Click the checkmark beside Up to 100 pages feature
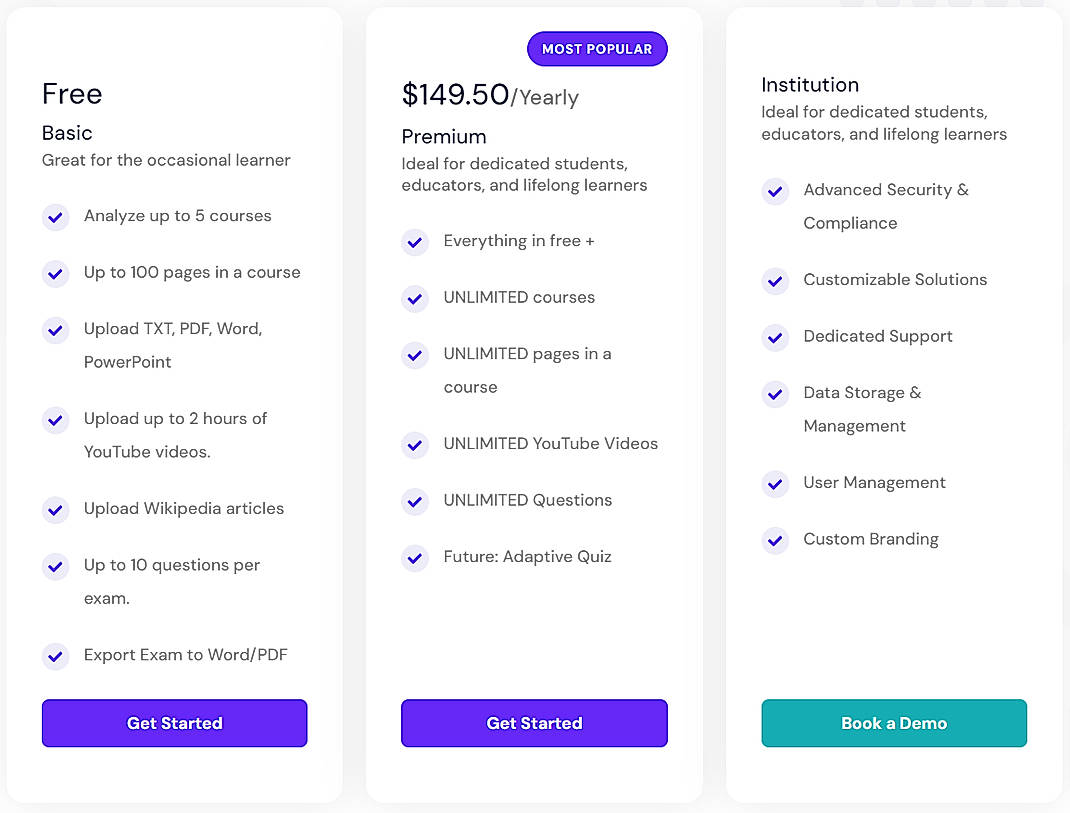 coord(55,273)
